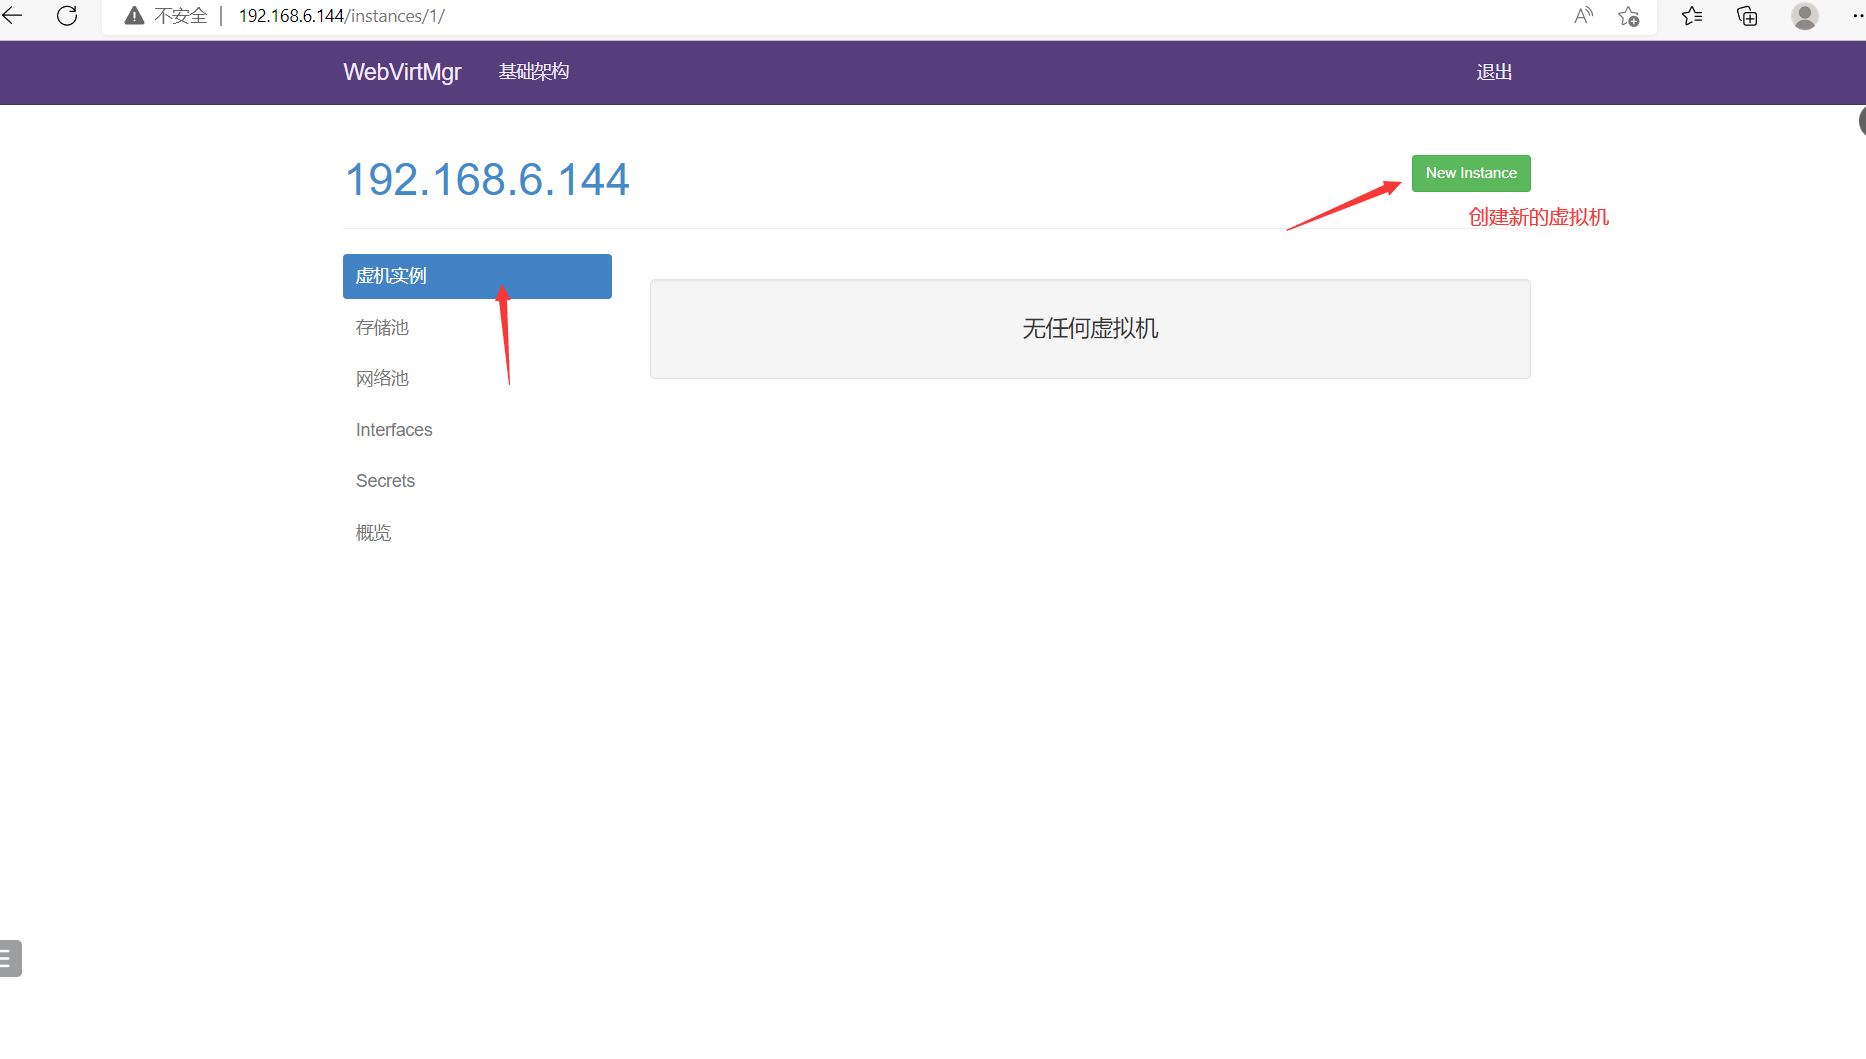The image size is (1866, 1059).
Task: Open the Secrets sidebar item
Action: [385, 481]
